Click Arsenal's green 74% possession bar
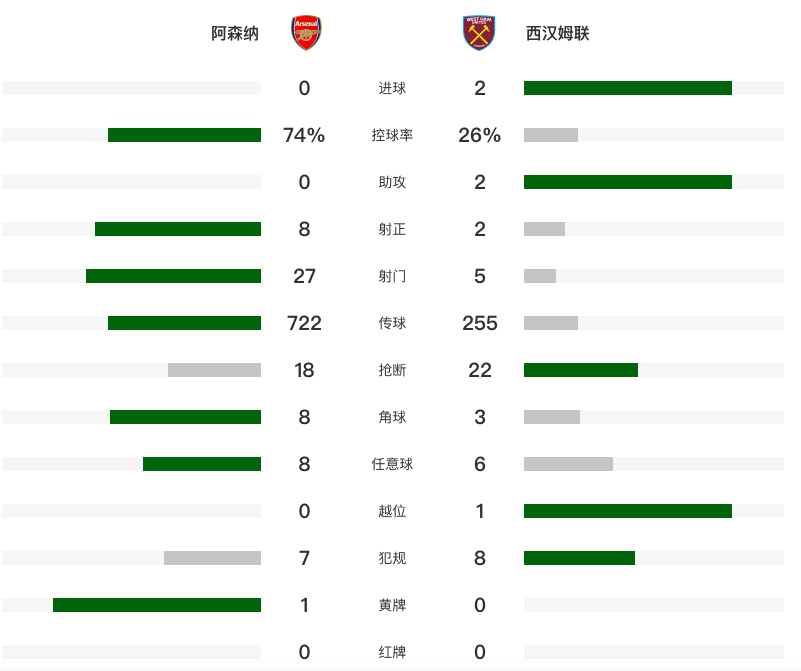 pyautogui.click(x=184, y=135)
